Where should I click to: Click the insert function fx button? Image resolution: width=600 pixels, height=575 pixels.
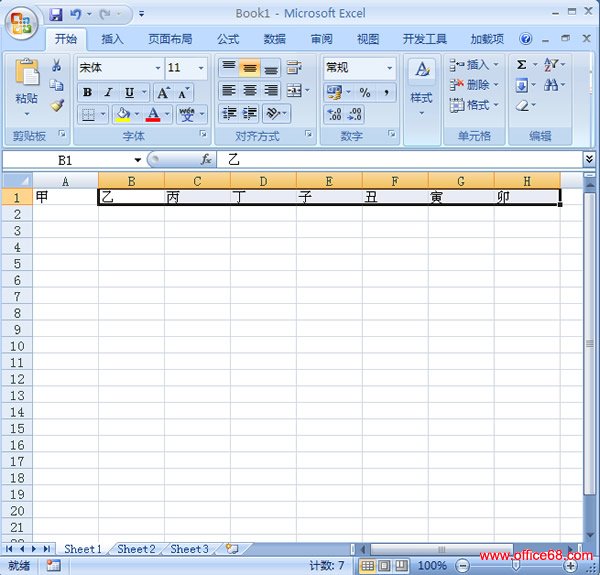206,160
